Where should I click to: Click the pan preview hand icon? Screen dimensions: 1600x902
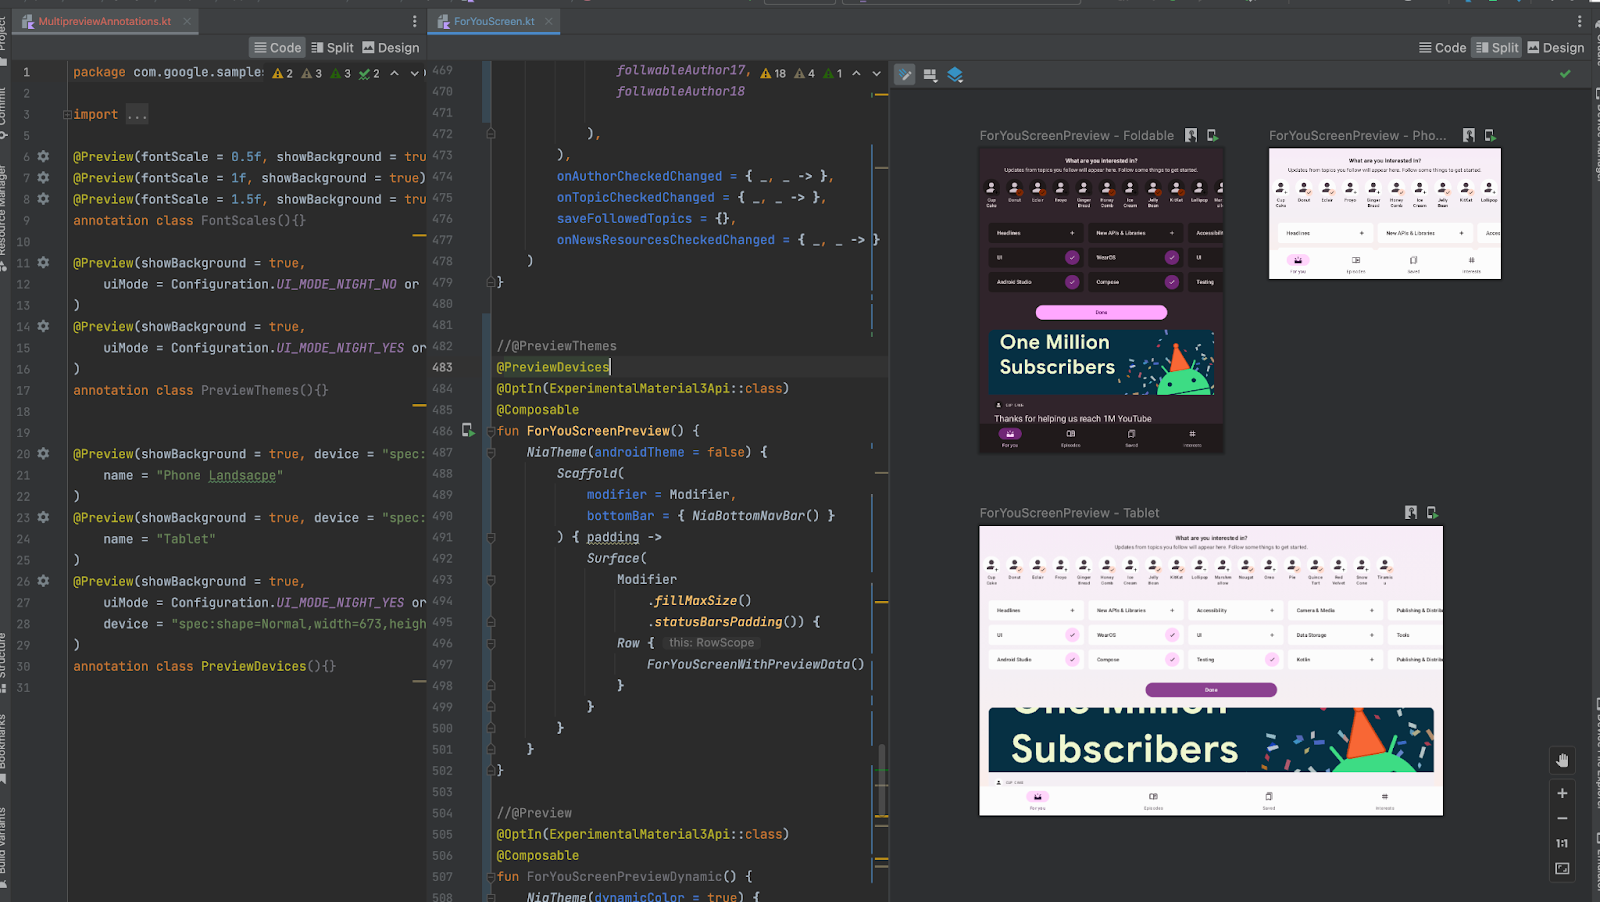tap(1561, 760)
